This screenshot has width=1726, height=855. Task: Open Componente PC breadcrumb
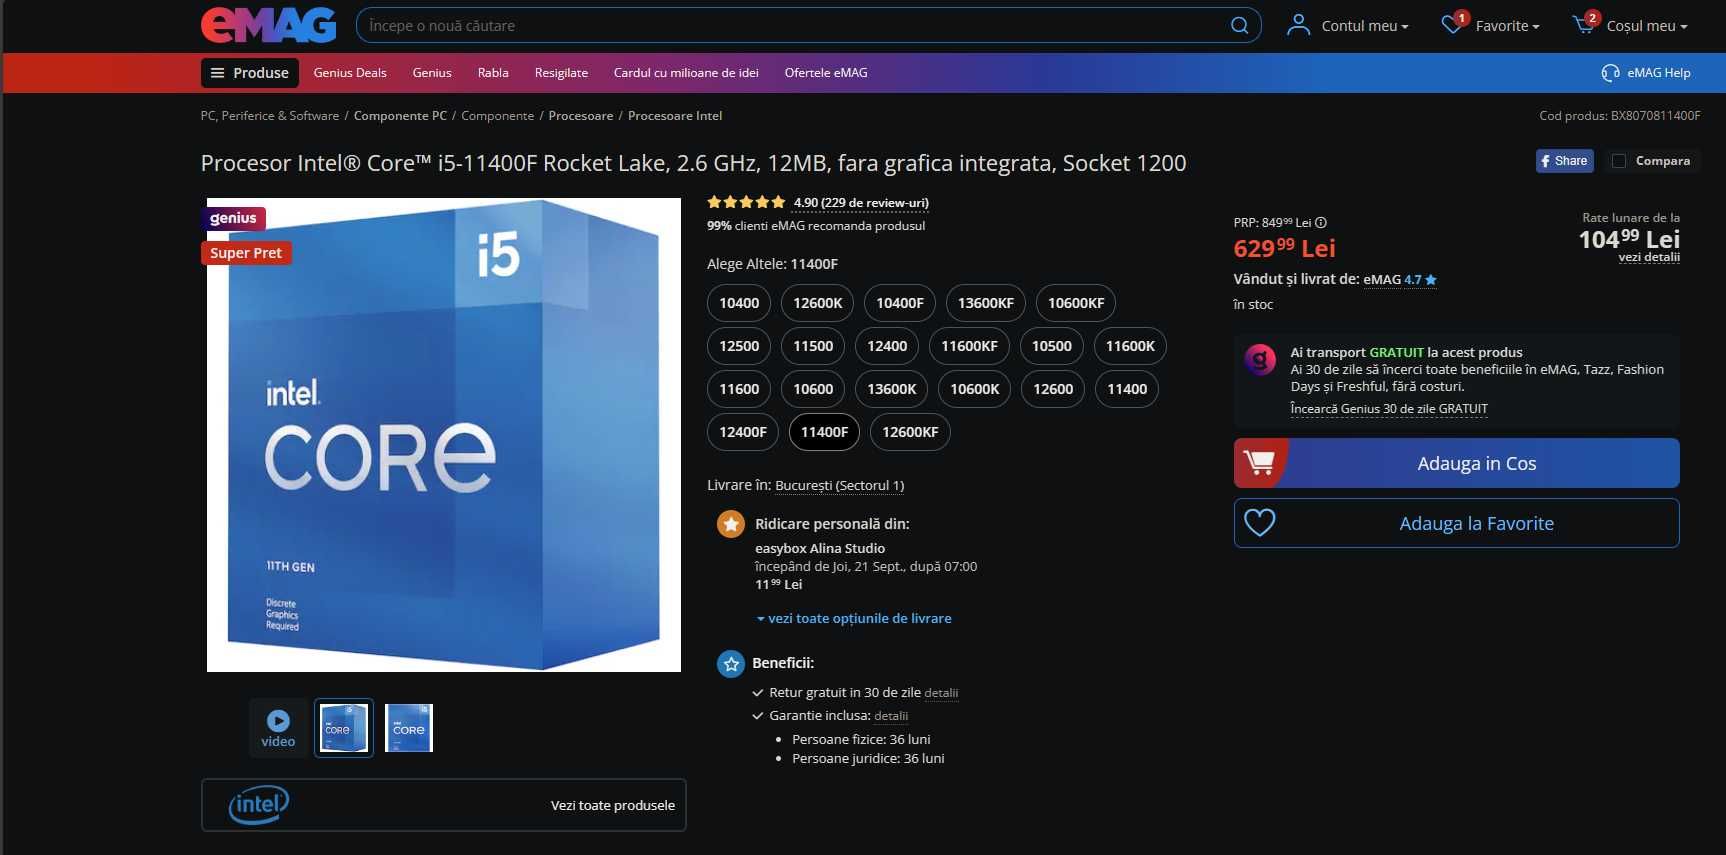(x=400, y=116)
